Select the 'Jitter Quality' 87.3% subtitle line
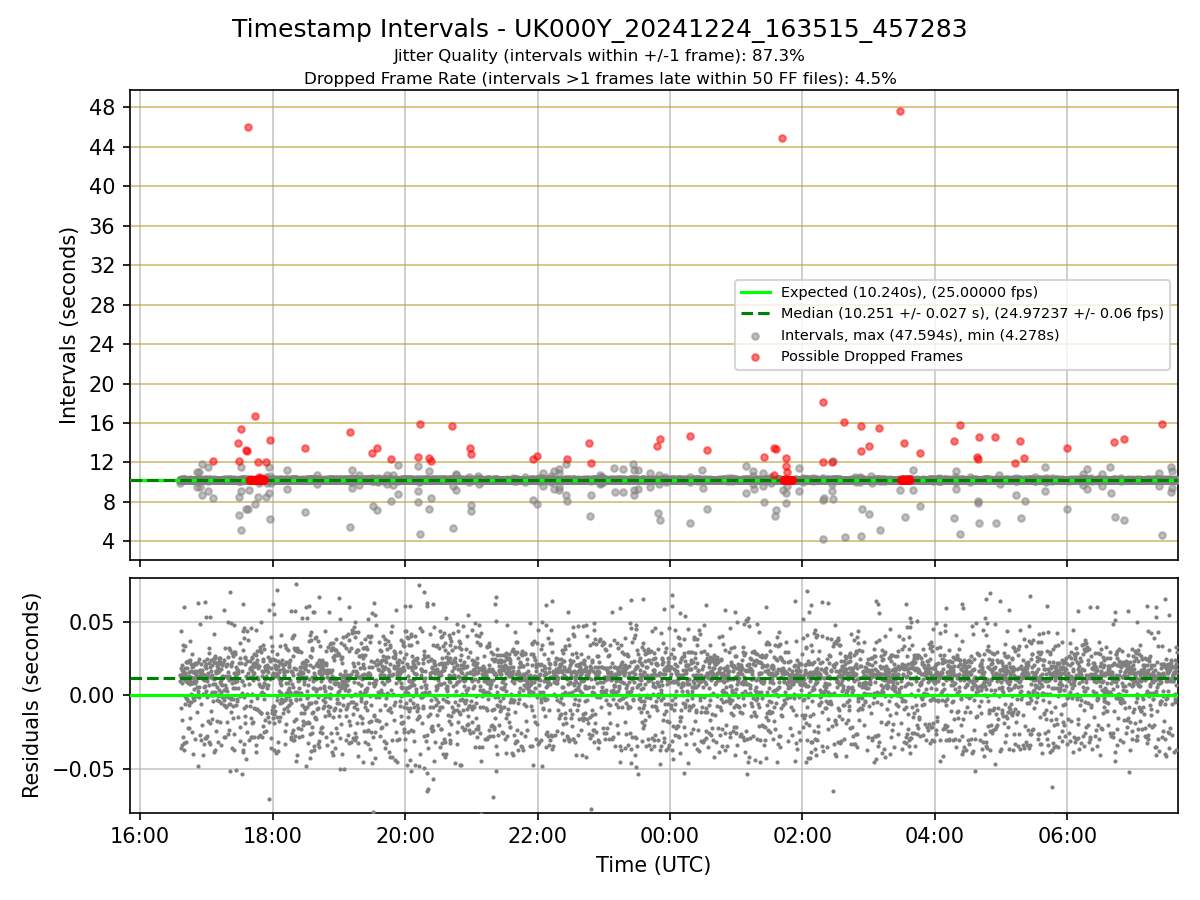 point(599,56)
